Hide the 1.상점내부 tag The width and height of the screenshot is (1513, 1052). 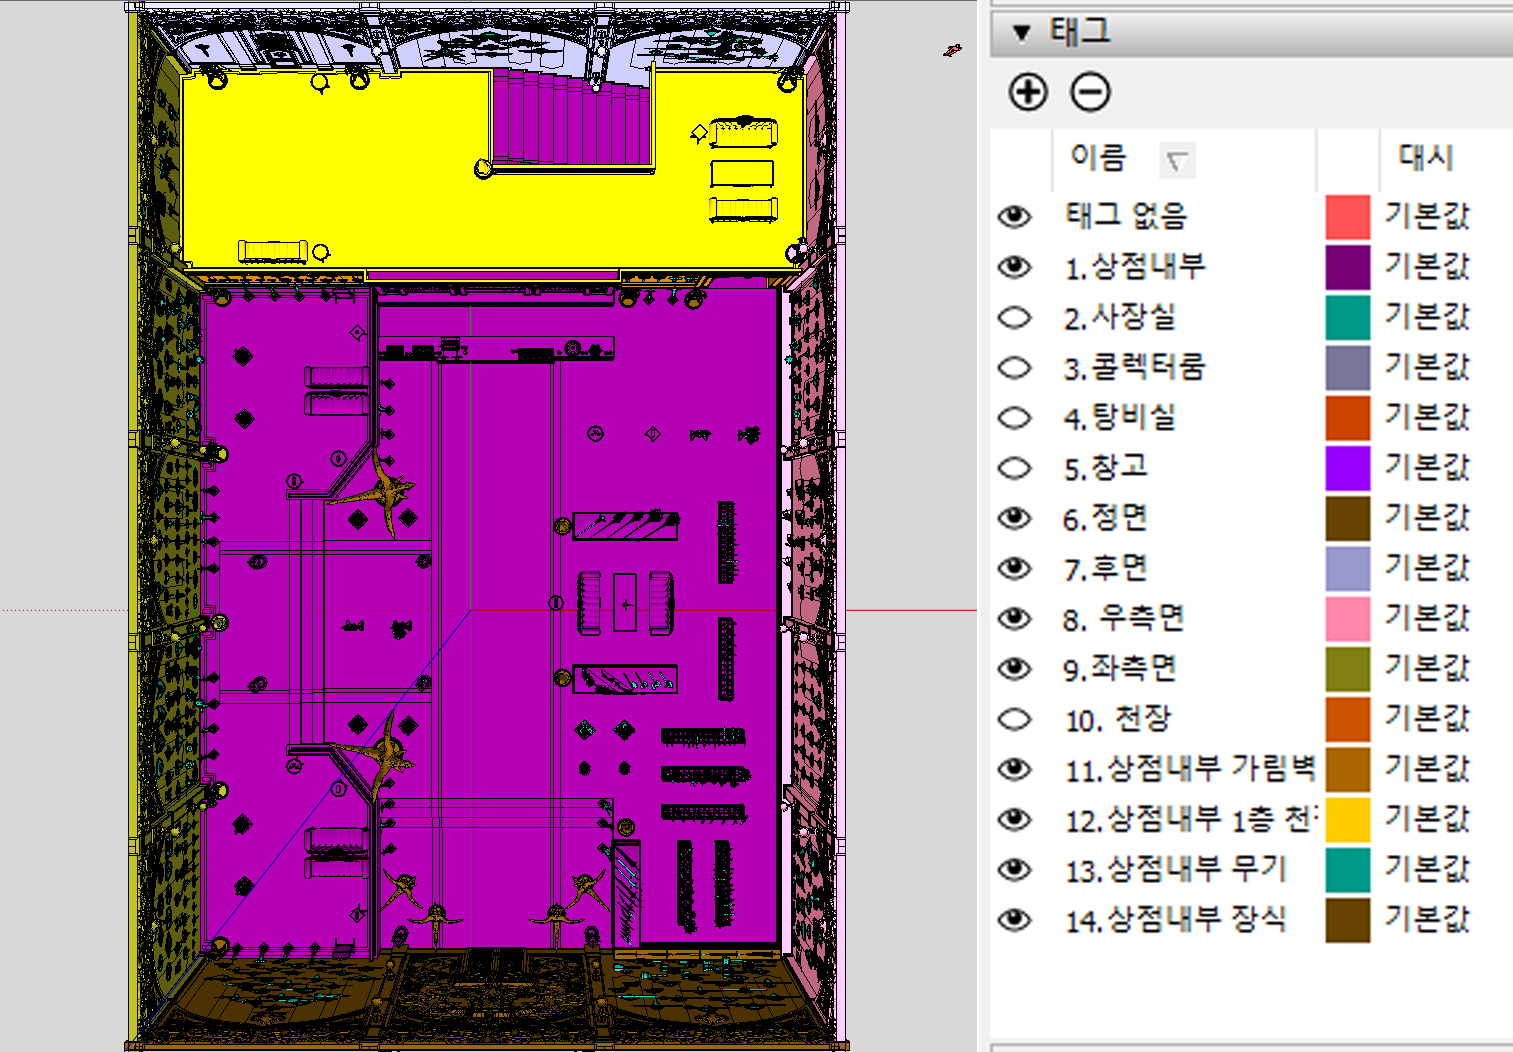coord(1014,266)
